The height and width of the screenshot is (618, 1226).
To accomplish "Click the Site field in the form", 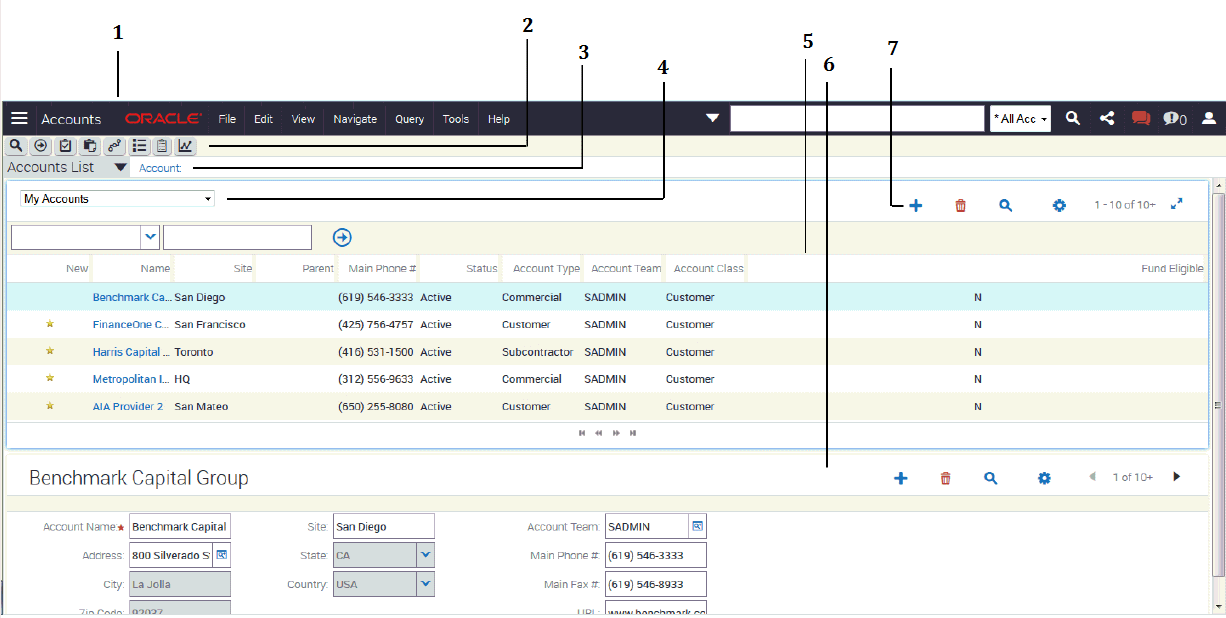I will point(384,526).
